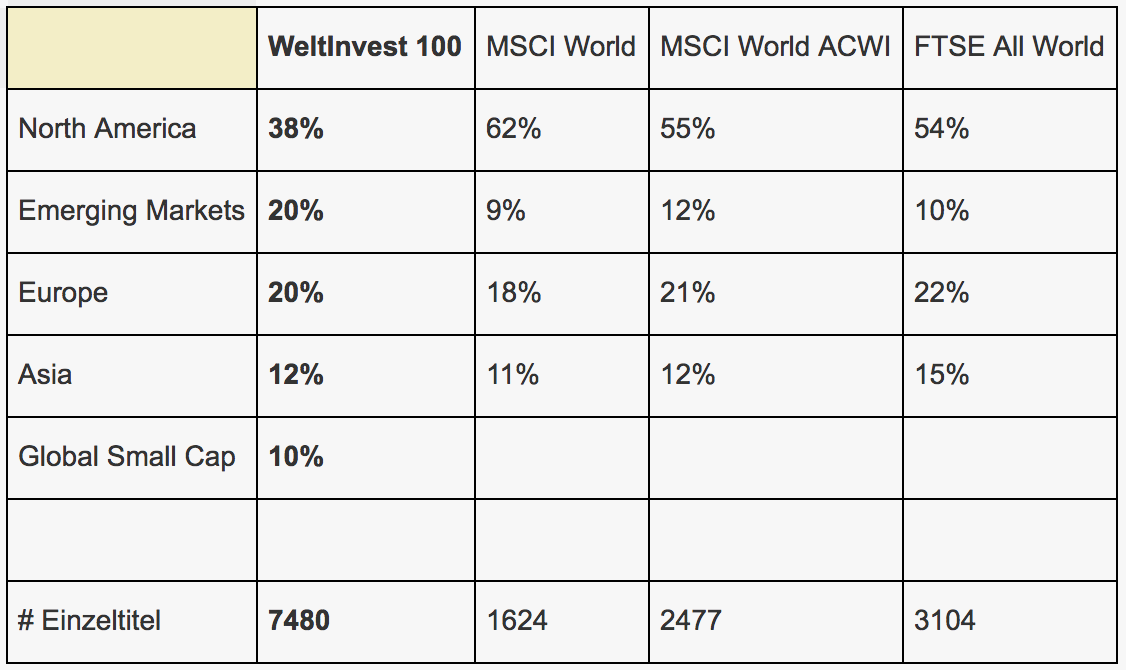Select the North America row label
This screenshot has height=670, width=1126.
pyautogui.click(x=108, y=129)
